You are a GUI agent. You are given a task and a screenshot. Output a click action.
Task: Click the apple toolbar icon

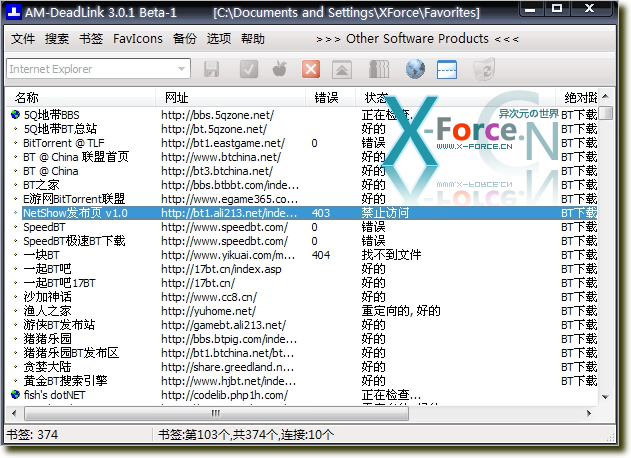pyautogui.click(x=280, y=69)
